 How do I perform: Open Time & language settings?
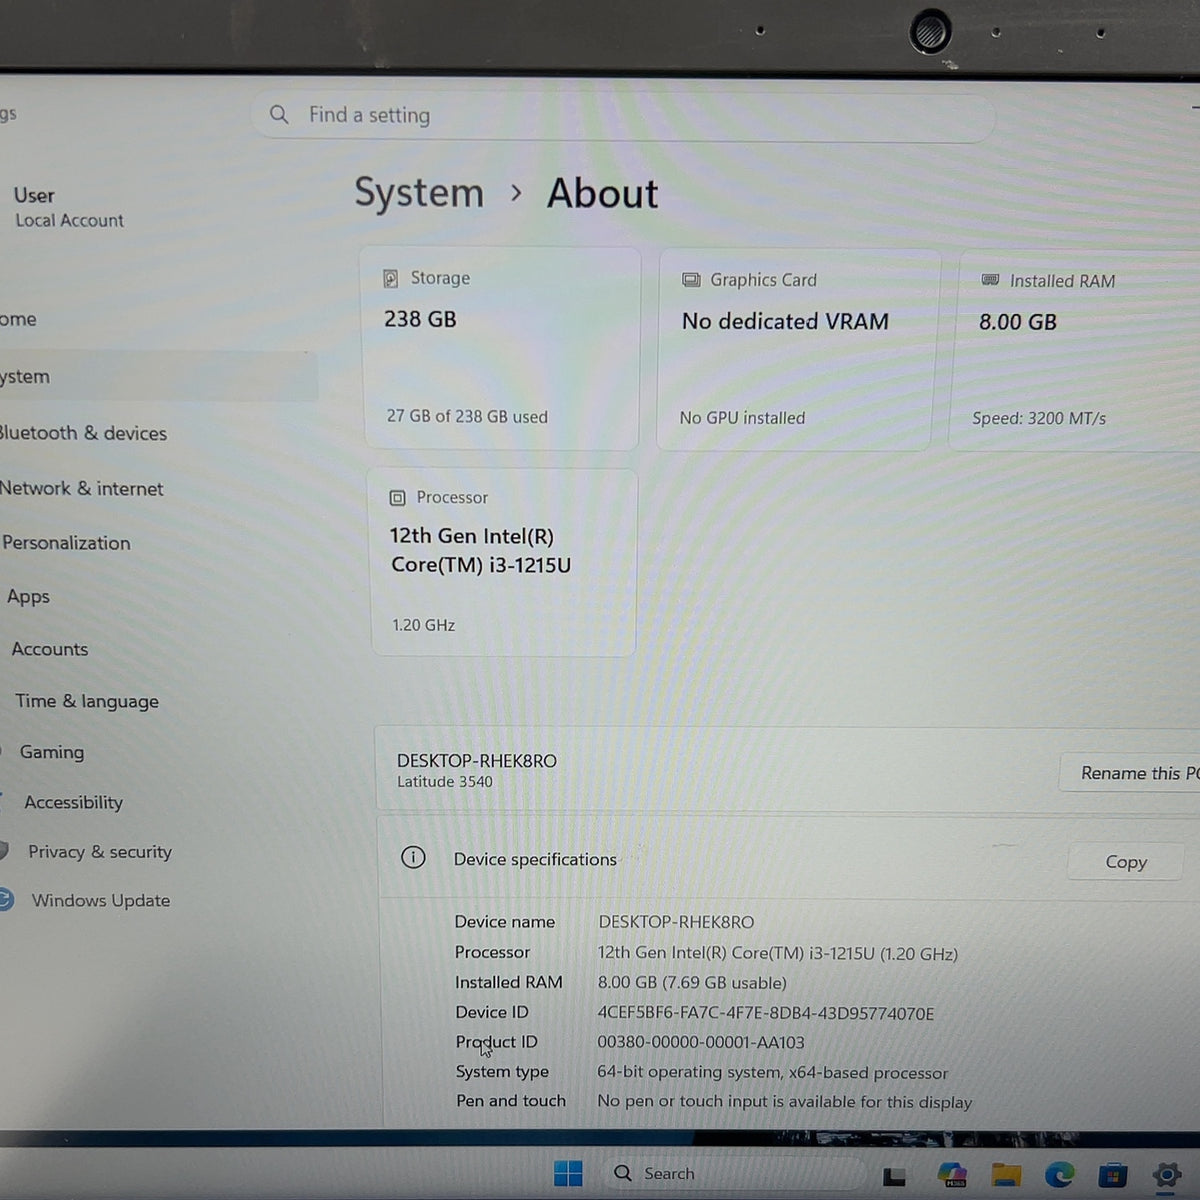pyautogui.click(x=87, y=701)
